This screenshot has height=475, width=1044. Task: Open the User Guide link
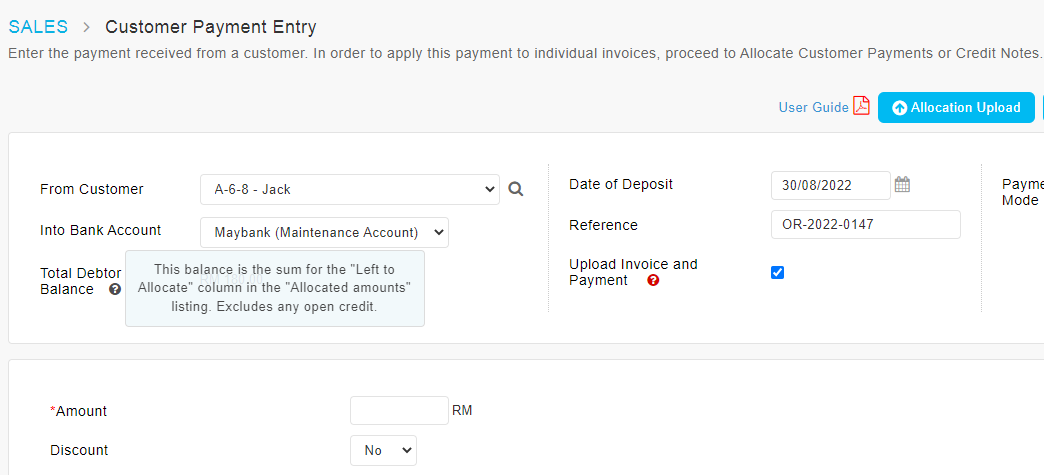(814, 107)
